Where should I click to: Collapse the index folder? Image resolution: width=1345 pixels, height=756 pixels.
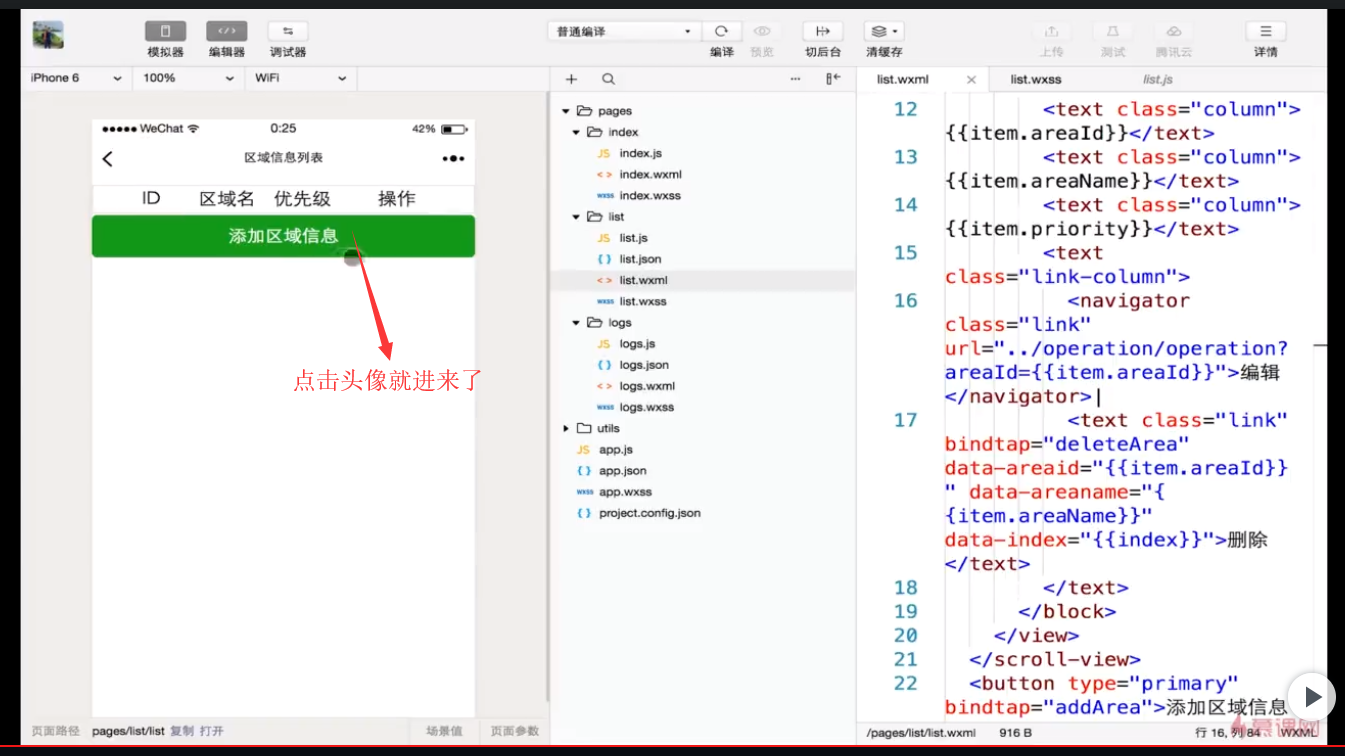[576, 133]
